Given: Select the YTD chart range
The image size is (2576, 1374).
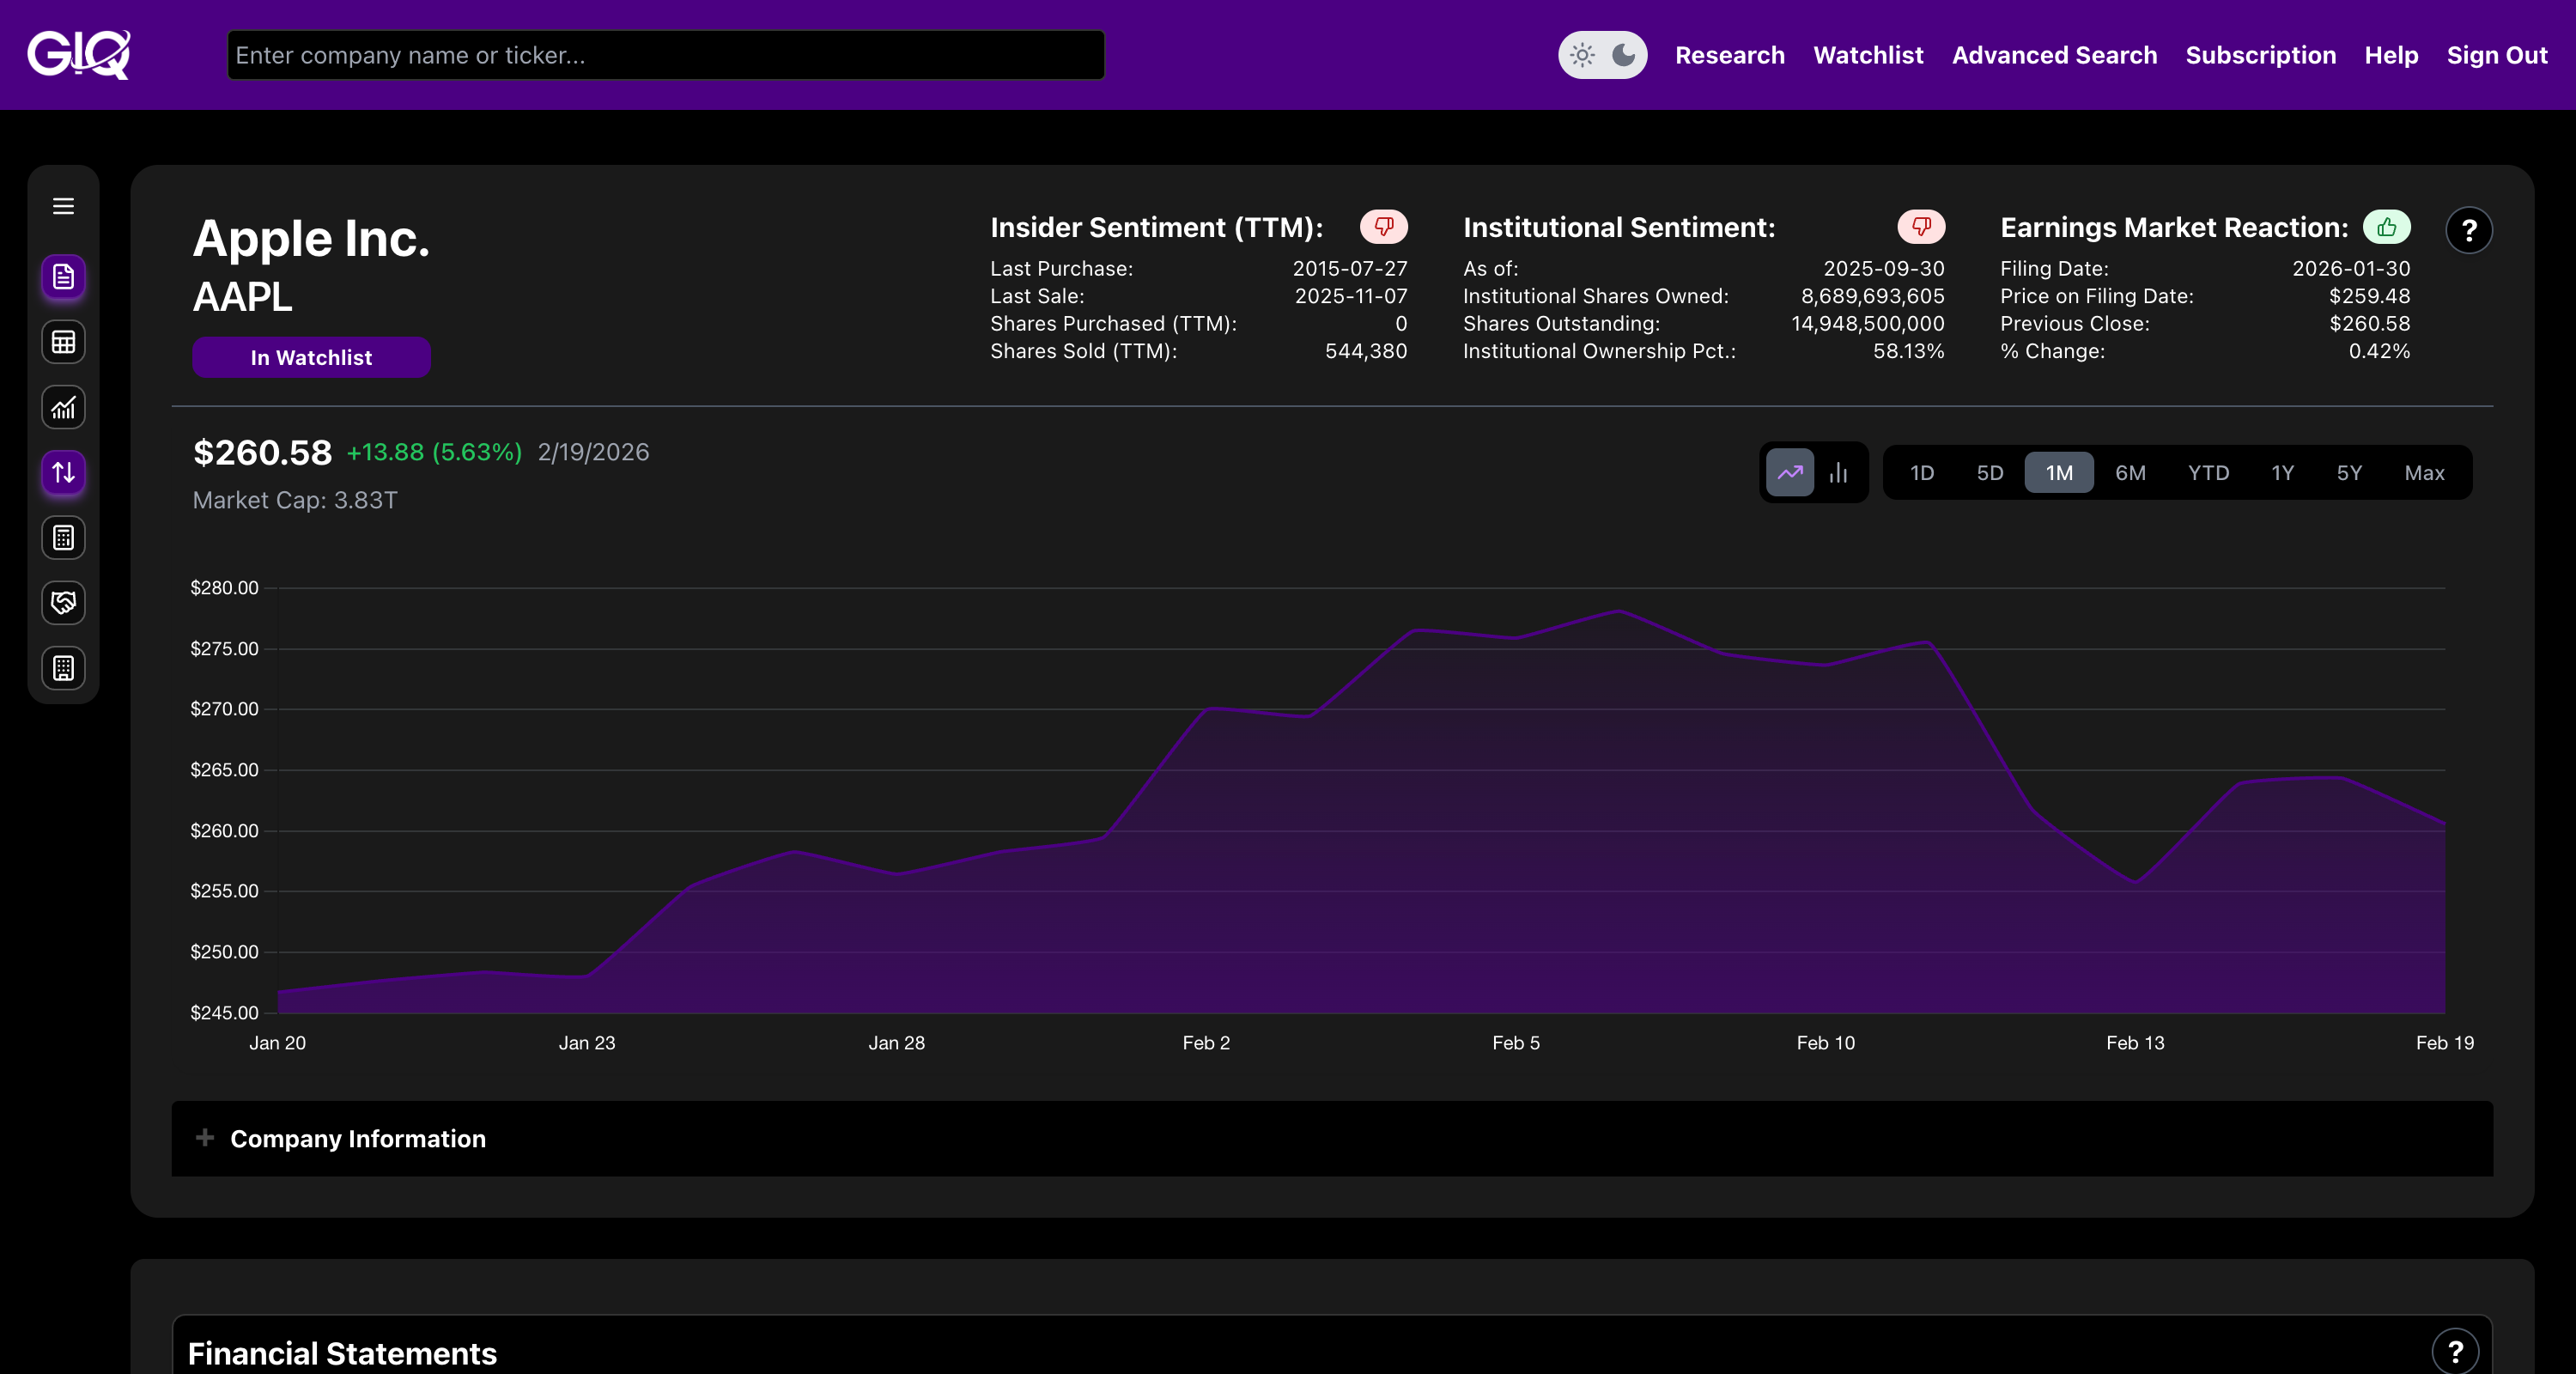Looking at the screenshot, I should point(2208,473).
